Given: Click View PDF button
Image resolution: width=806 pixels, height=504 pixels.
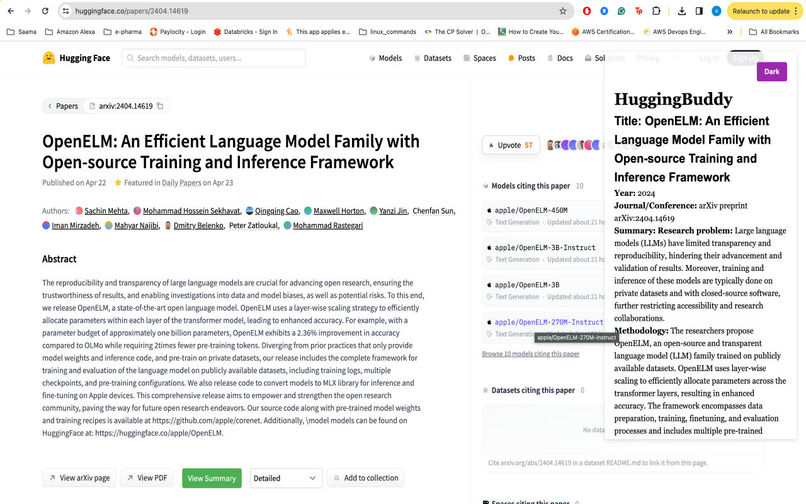Looking at the screenshot, I should pyautogui.click(x=146, y=478).
